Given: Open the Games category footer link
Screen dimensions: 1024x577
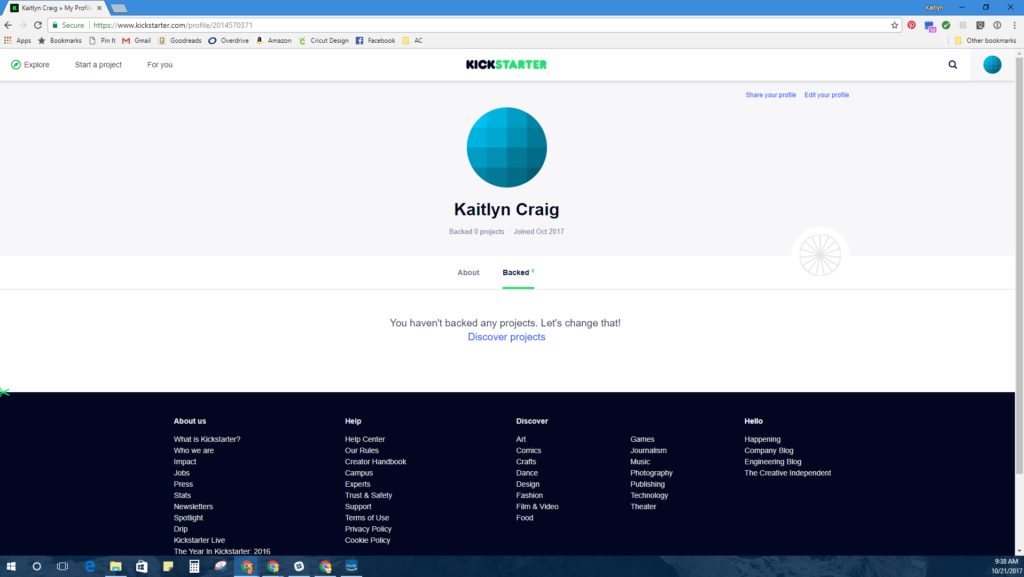Looking at the screenshot, I should pyautogui.click(x=642, y=439).
